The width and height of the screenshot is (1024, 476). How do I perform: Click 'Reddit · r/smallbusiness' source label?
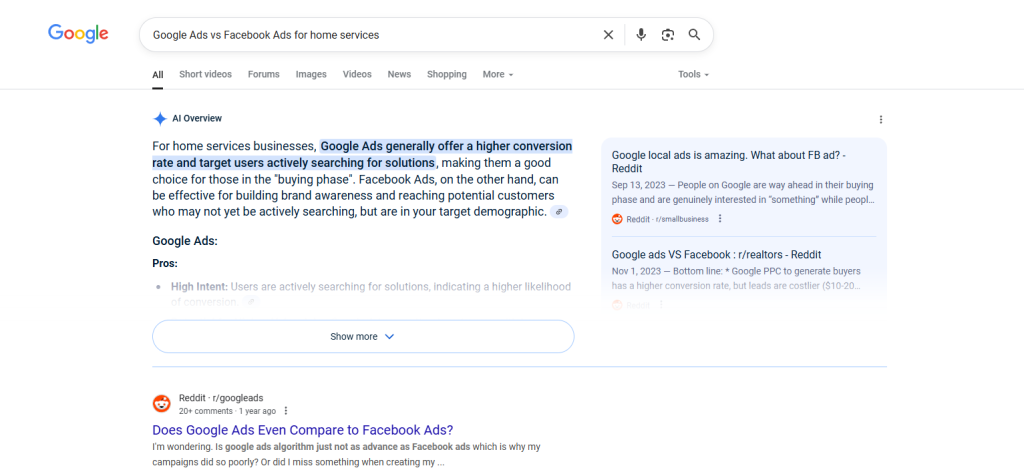pos(667,219)
